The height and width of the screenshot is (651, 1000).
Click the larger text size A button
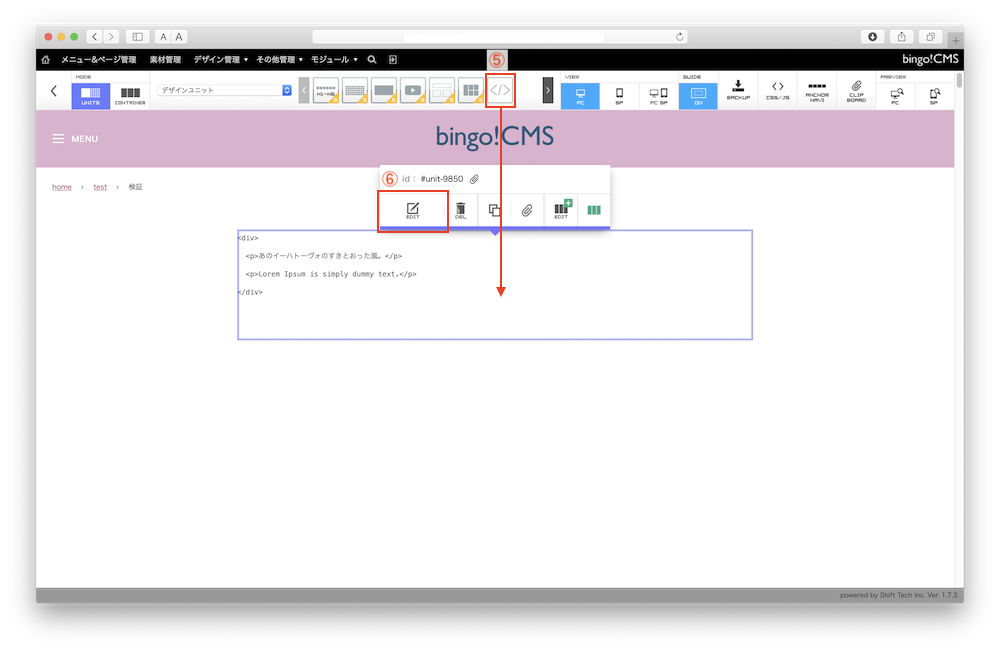click(x=179, y=37)
